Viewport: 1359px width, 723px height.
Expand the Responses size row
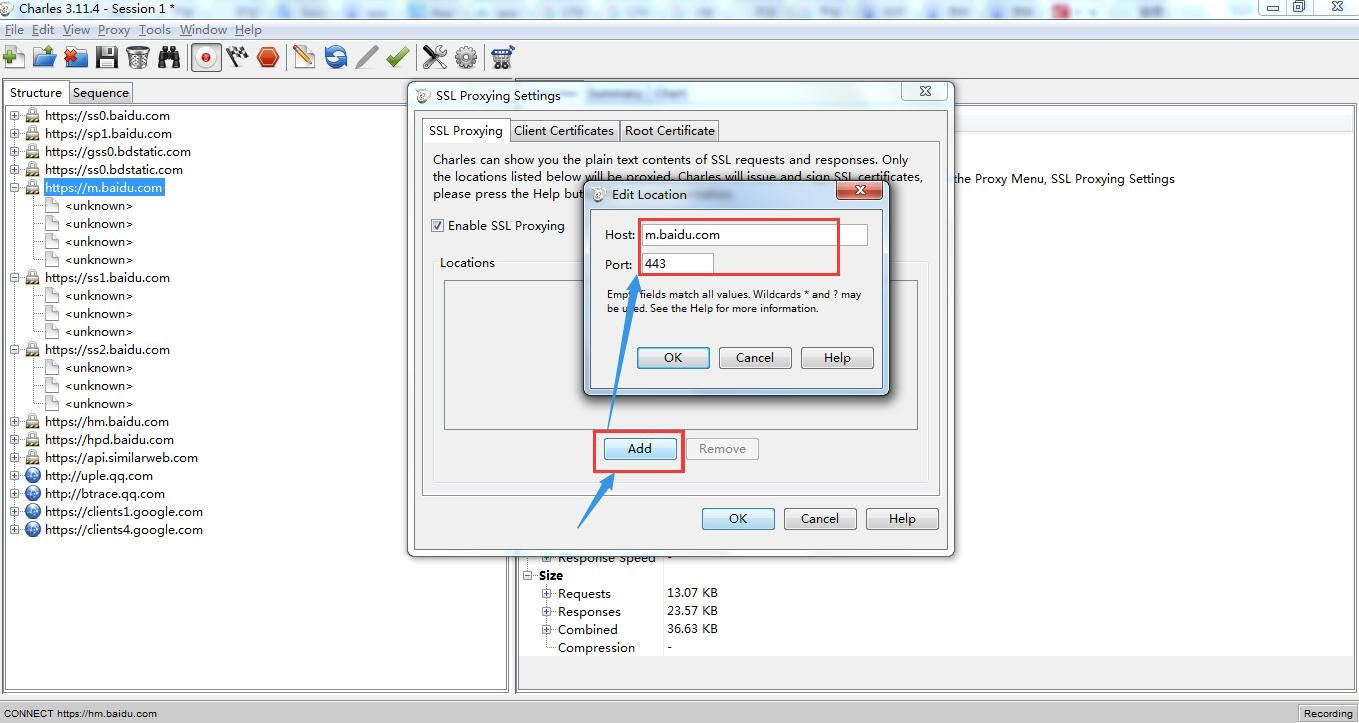click(547, 612)
